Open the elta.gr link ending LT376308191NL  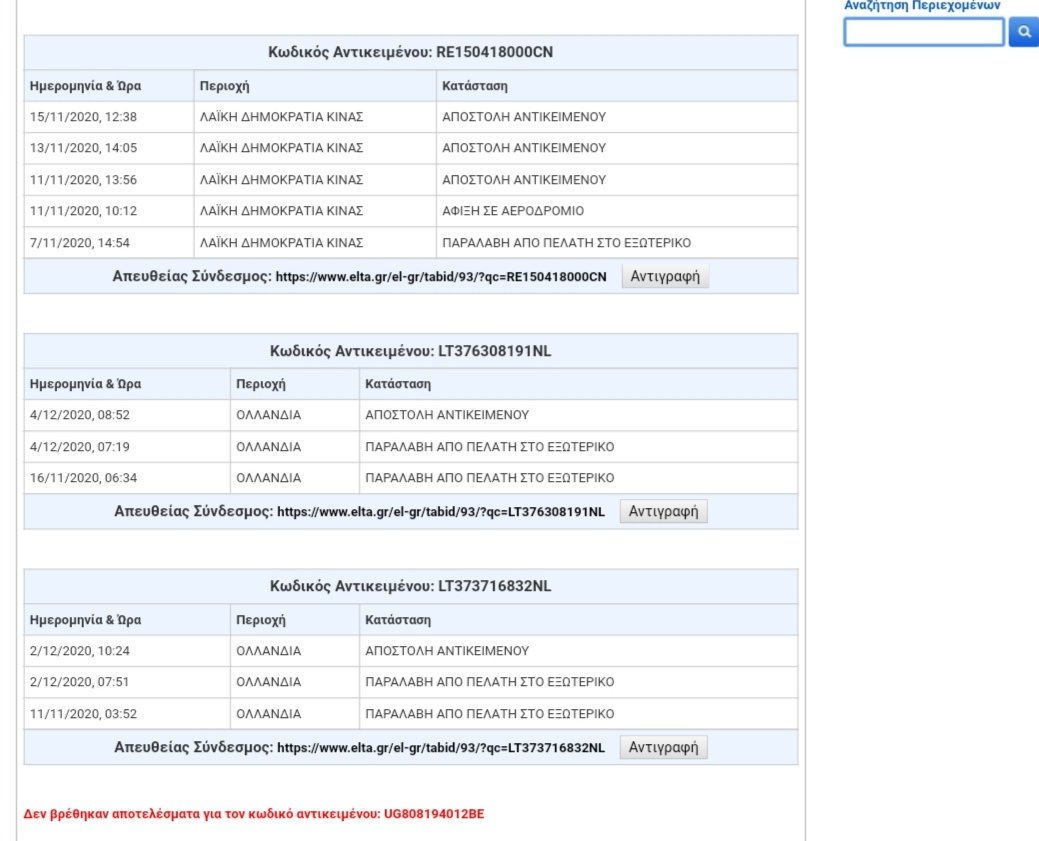pyautogui.click(x=441, y=512)
